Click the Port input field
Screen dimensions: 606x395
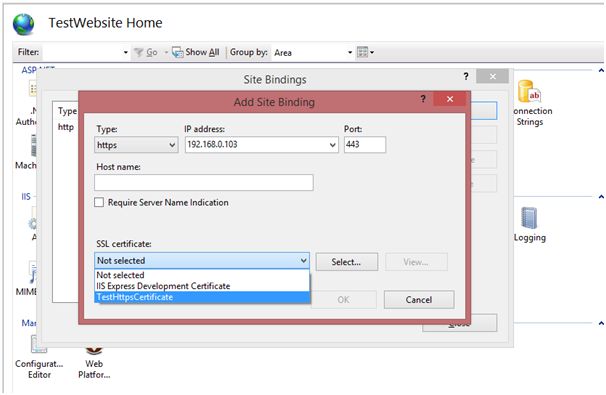365,145
